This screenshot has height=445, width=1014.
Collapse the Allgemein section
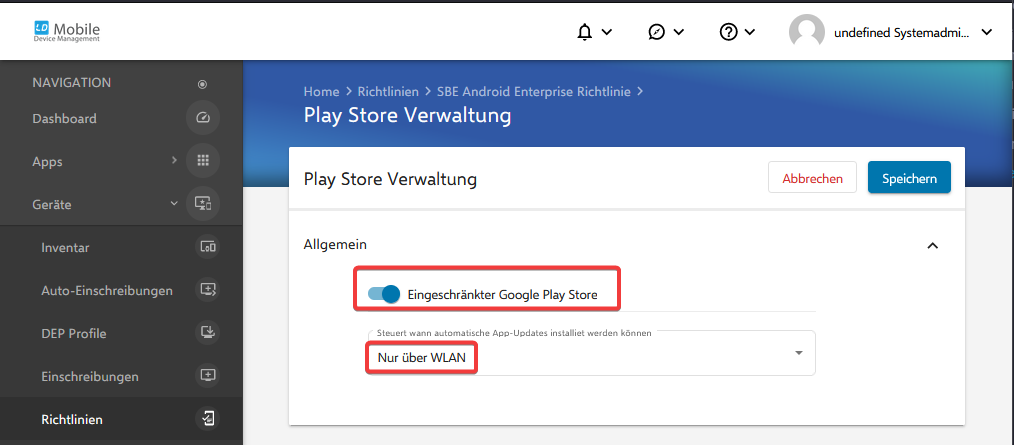point(932,245)
